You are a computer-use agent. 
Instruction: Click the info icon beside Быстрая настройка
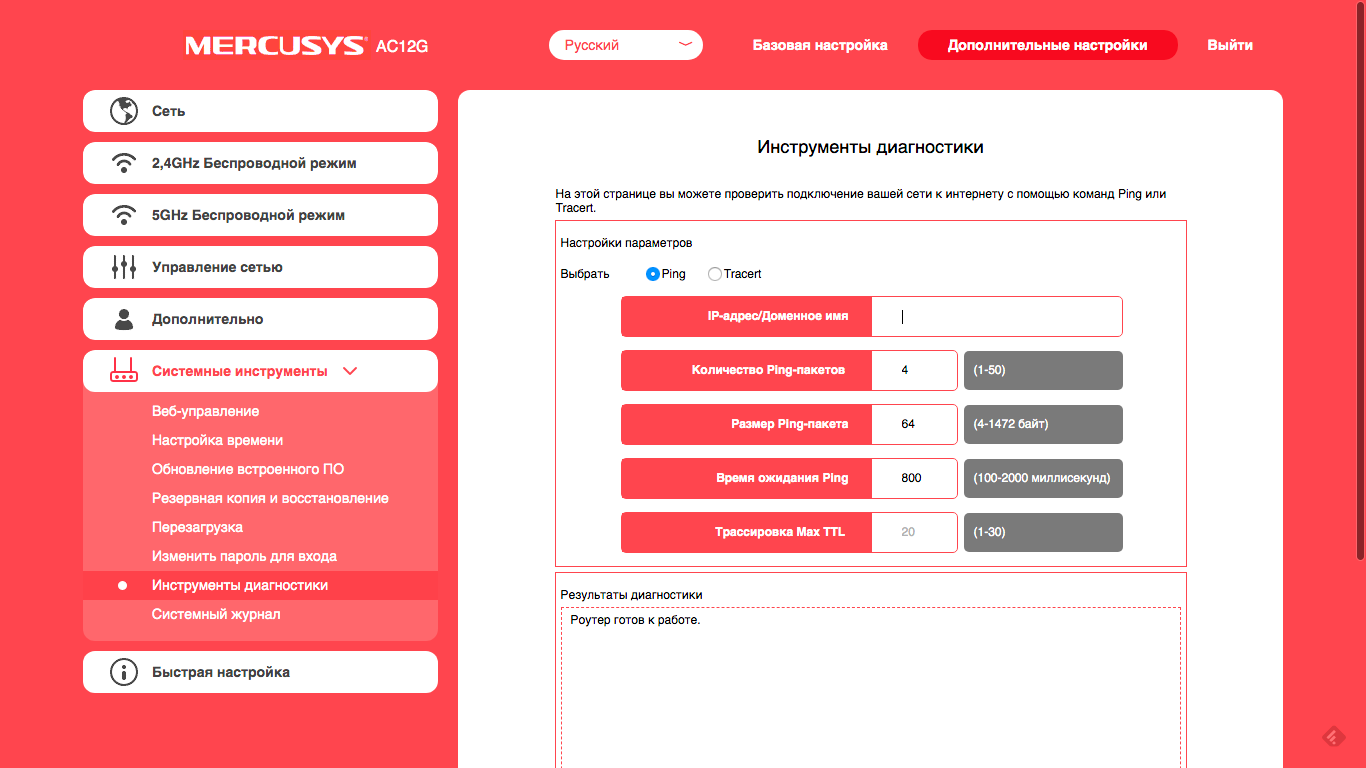click(x=124, y=672)
